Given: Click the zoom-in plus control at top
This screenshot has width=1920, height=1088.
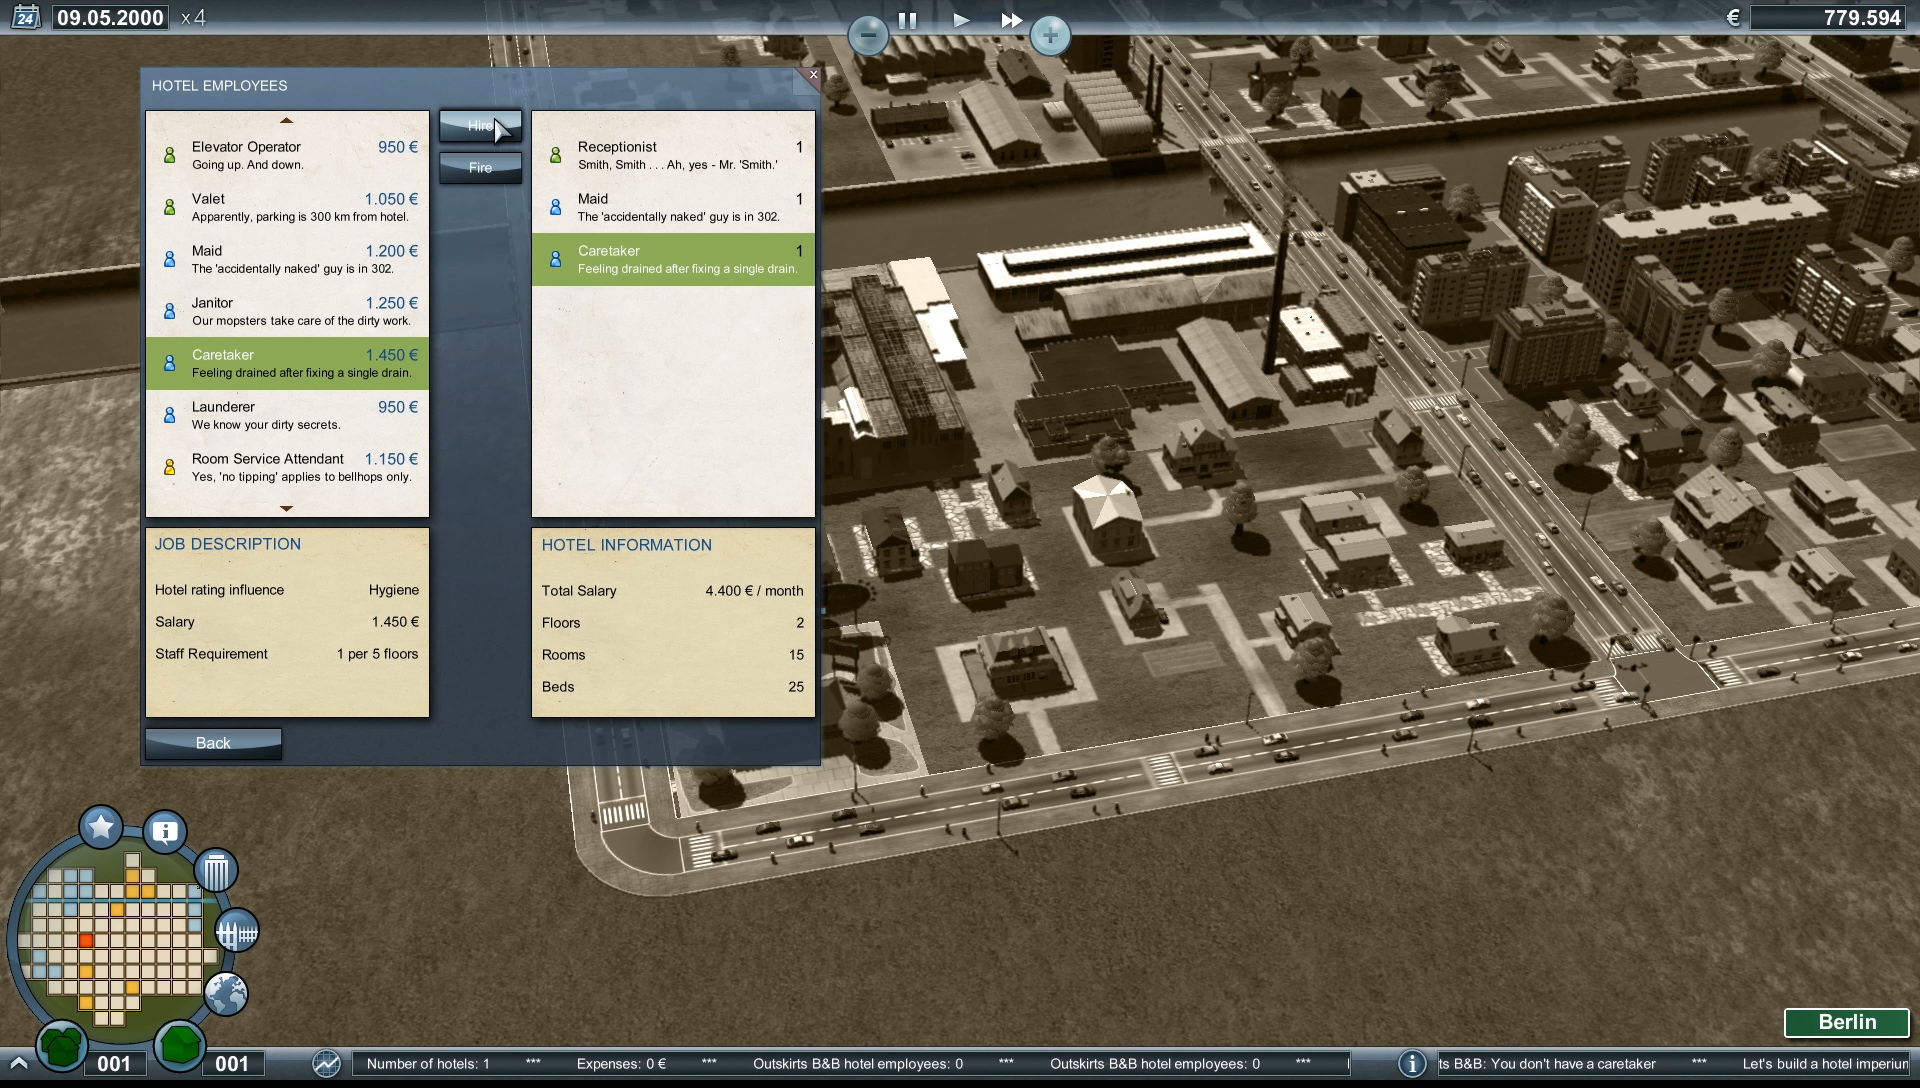Looking at the screenshot, I should pos(1051,36).
